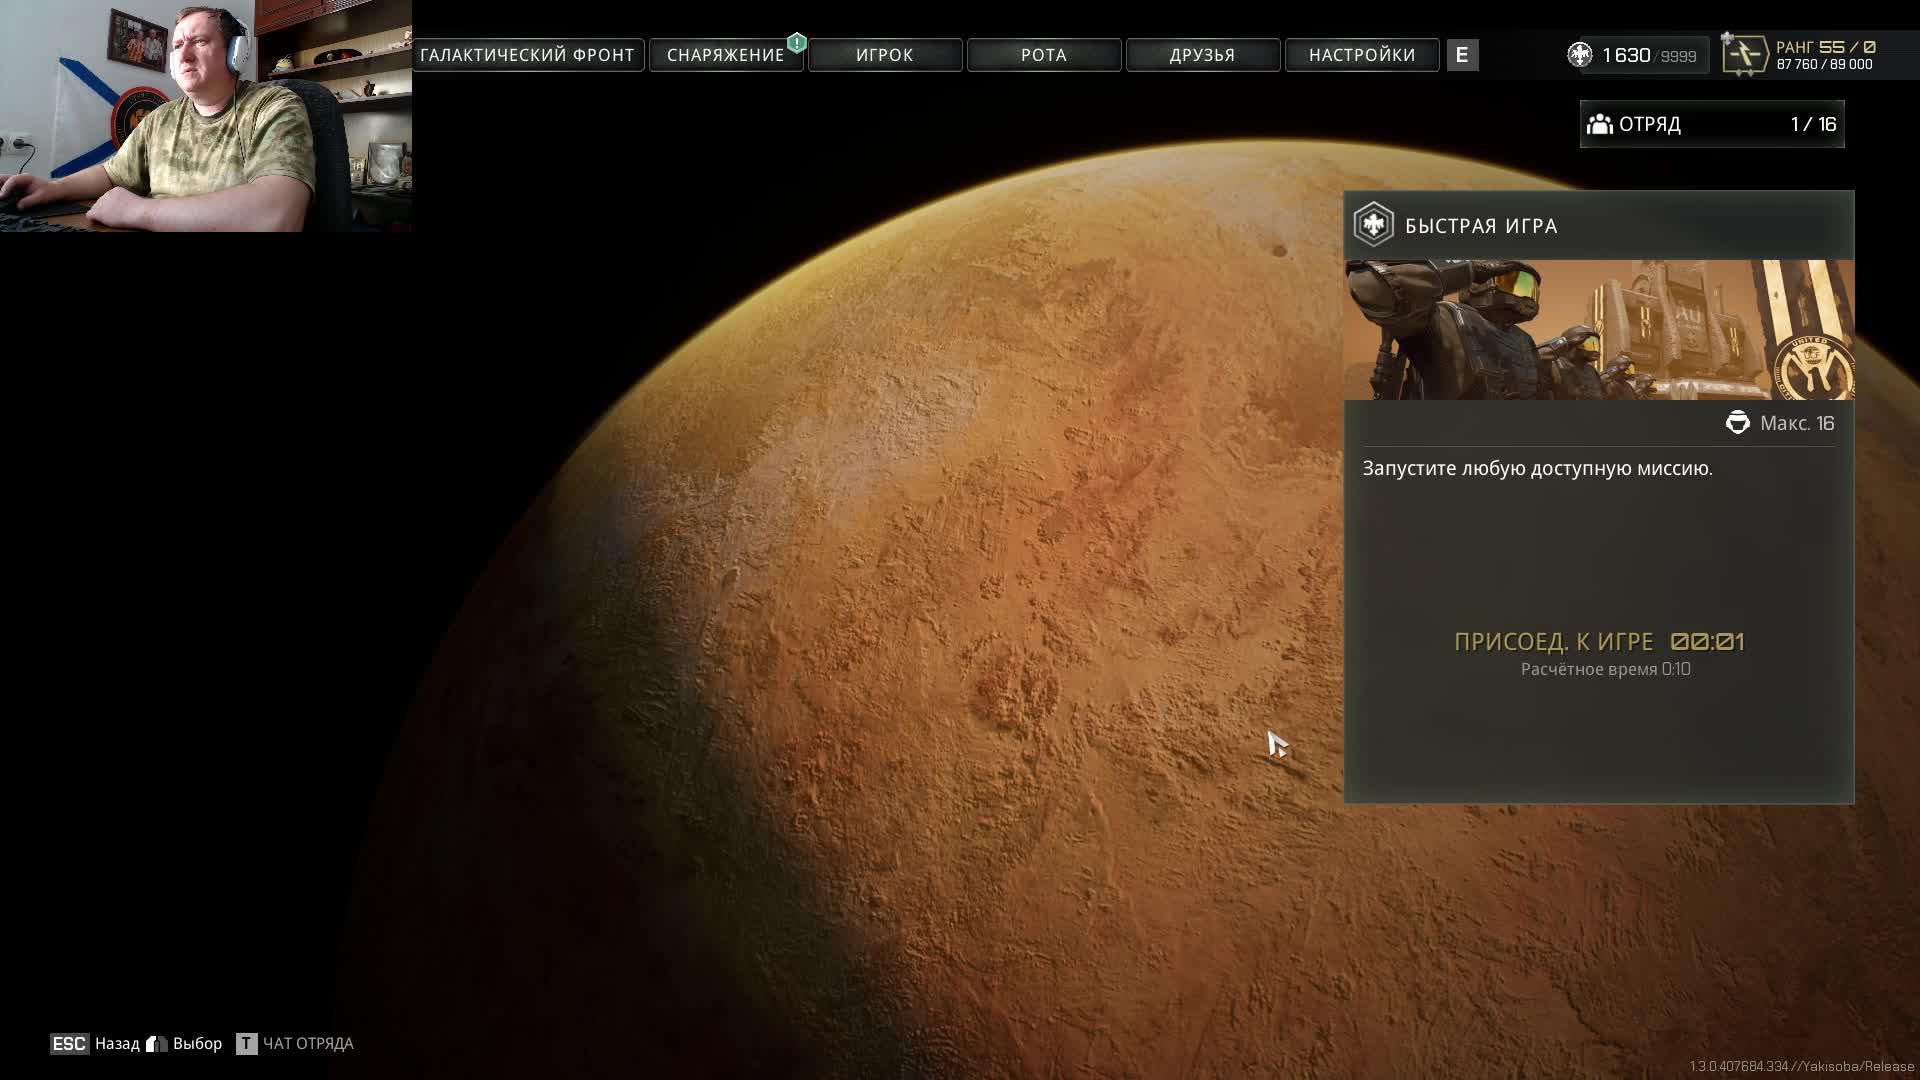Screen dimensions: 1920x1080
Task: Click the requisition currency emblem icon
Action: point(1579,55)
